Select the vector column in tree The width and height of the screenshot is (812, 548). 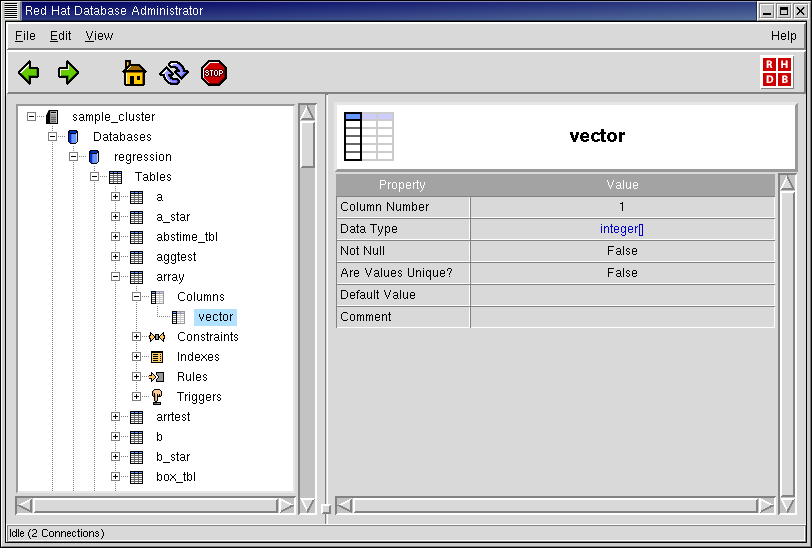pyautogui.click(x=215, y=317)
